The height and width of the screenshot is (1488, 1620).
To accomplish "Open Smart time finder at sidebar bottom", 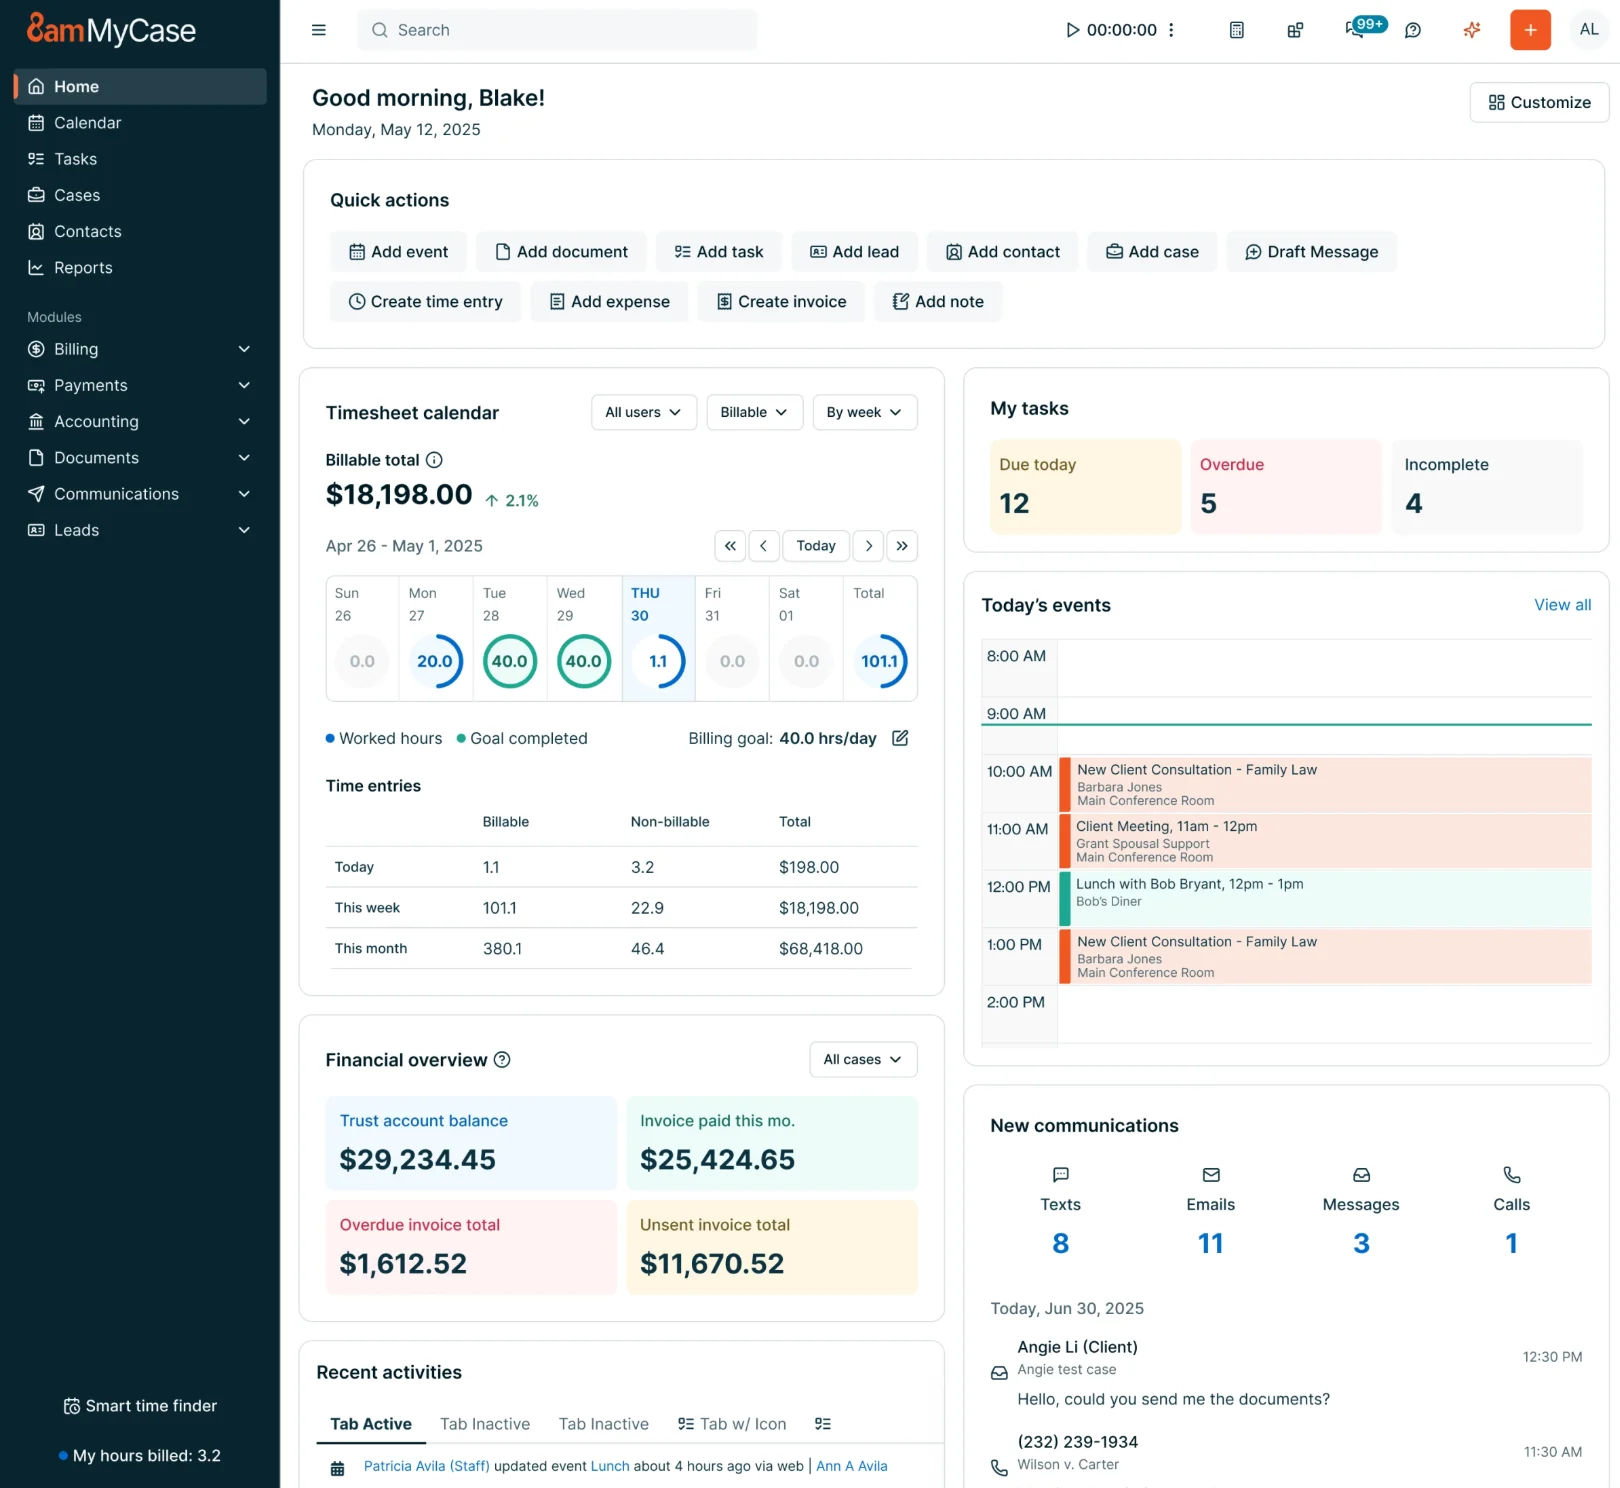I will point(140,1405).
